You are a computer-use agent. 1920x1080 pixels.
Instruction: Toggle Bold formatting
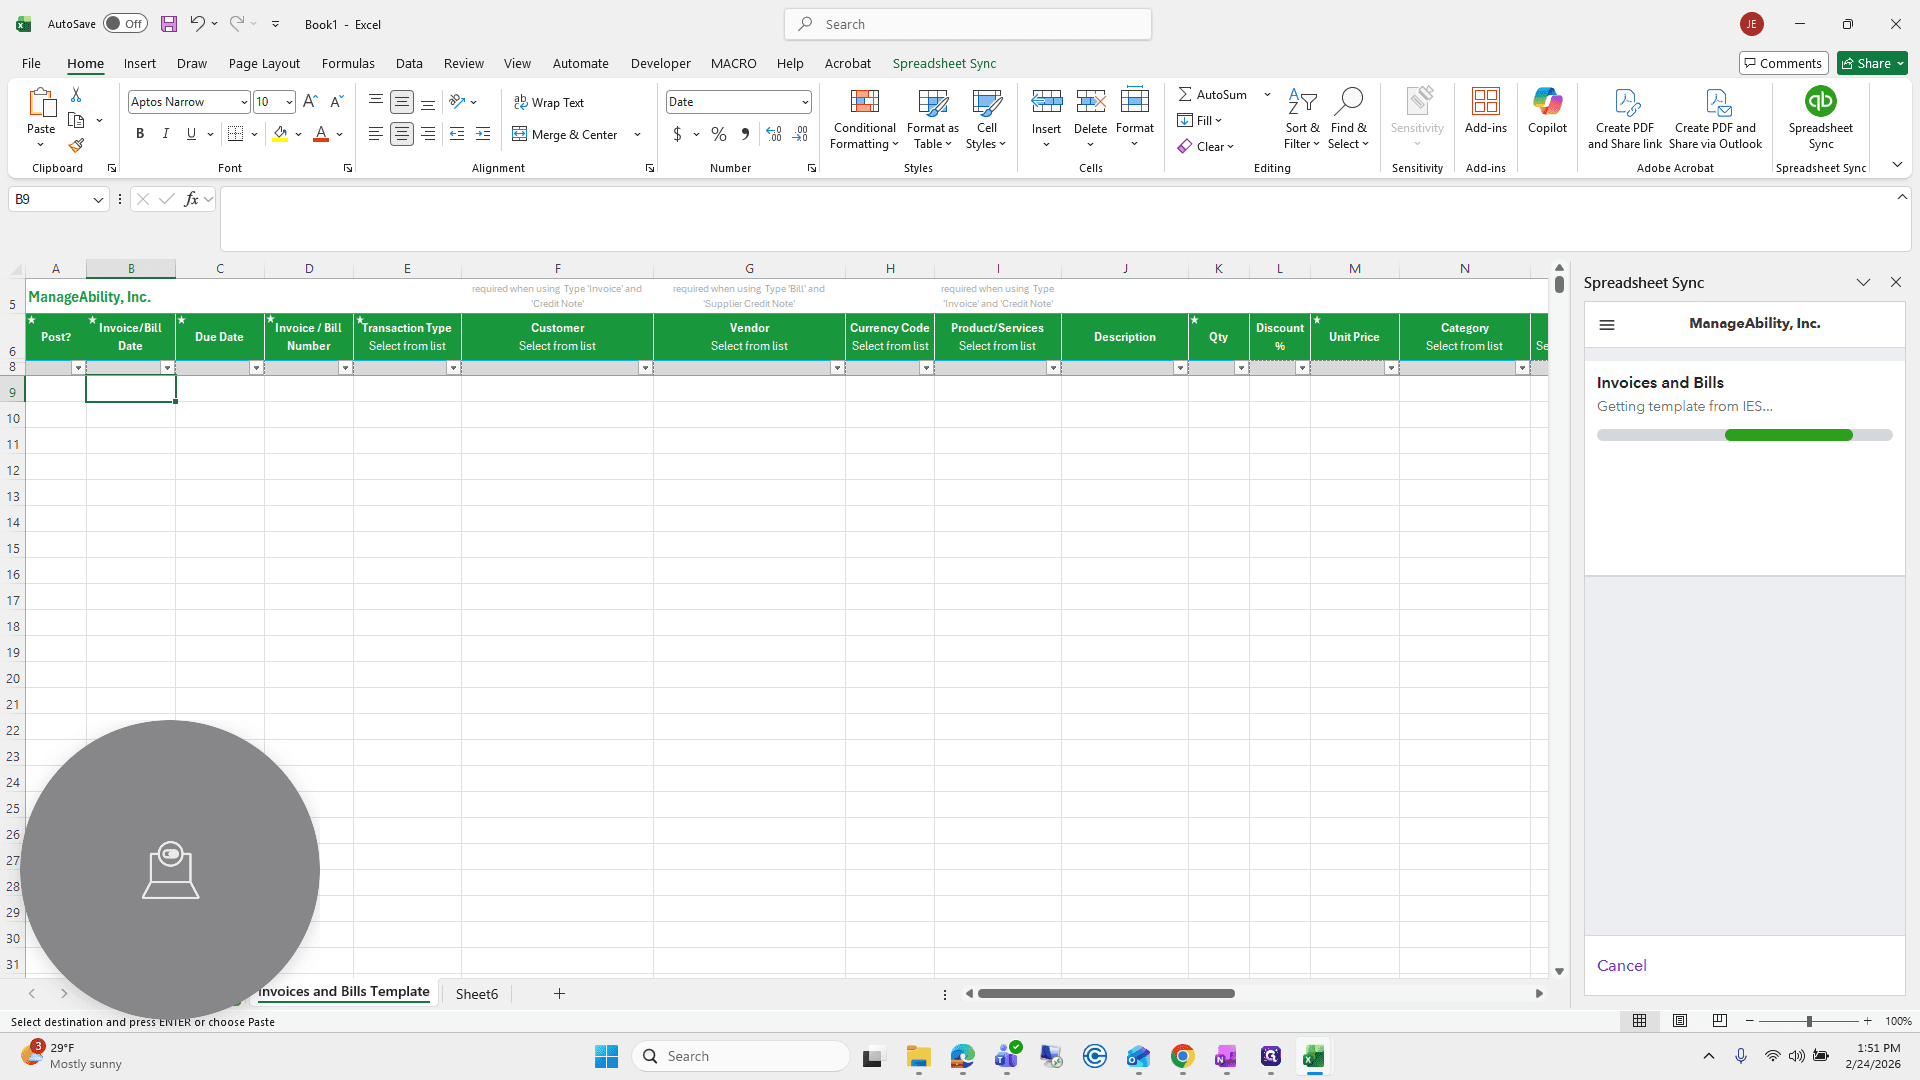(x=140, y=134)
